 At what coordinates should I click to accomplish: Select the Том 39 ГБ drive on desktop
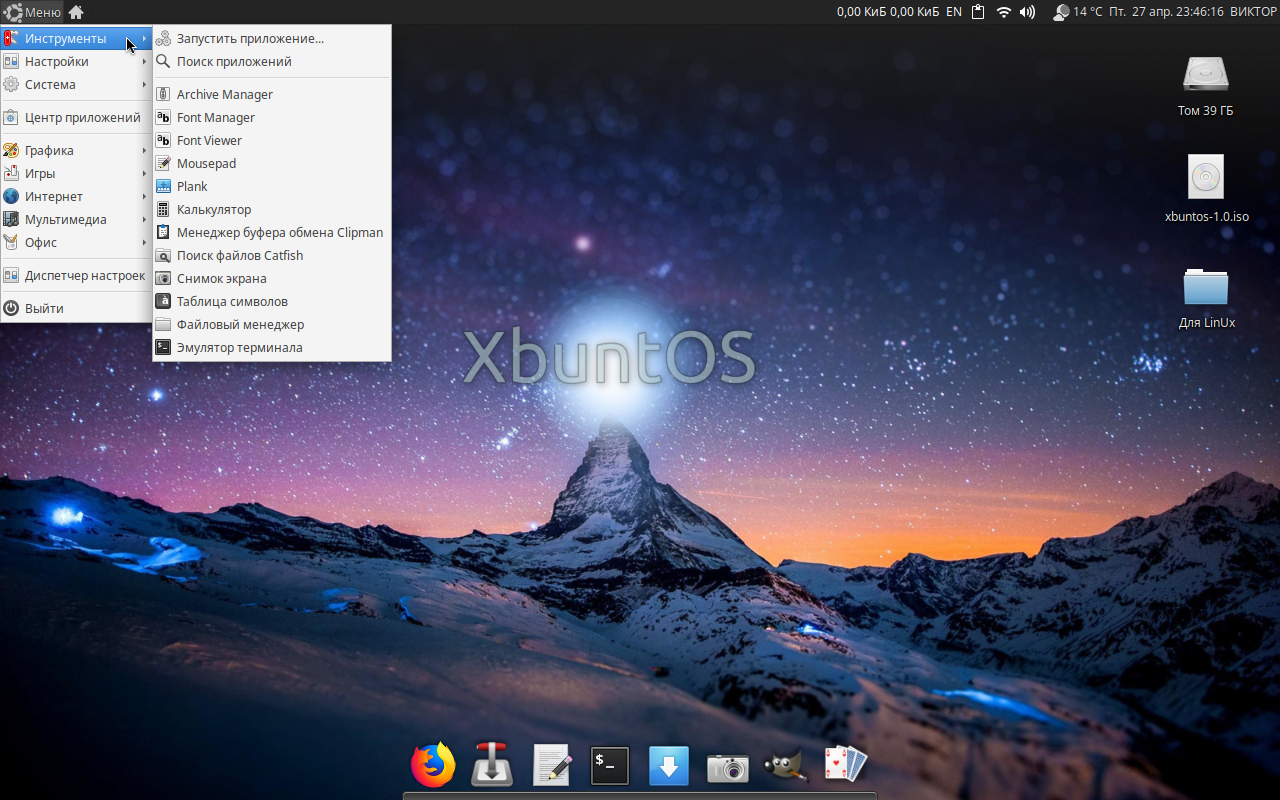tap(1205, 86)
